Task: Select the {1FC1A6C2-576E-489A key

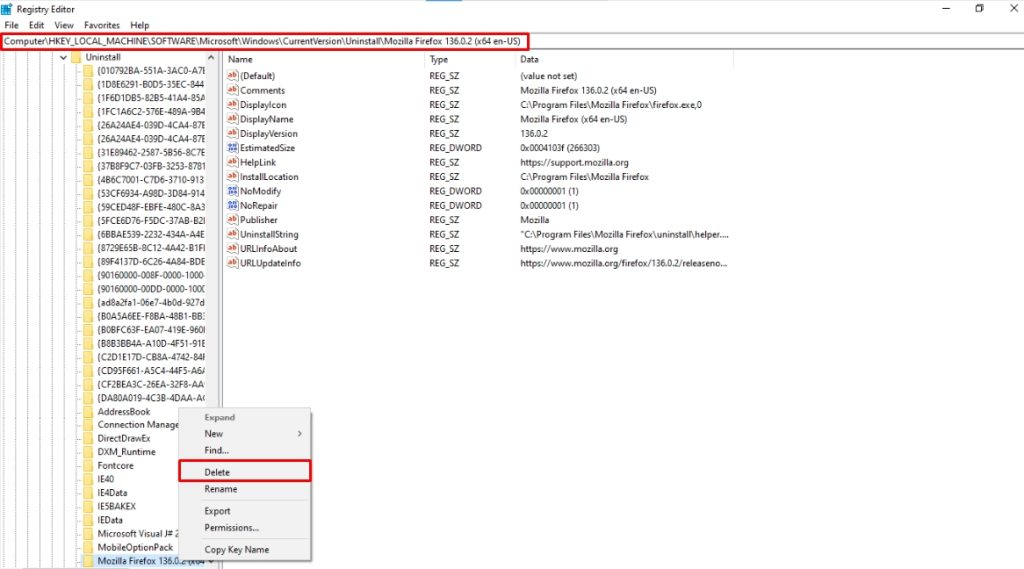Action: click(150, 112)
